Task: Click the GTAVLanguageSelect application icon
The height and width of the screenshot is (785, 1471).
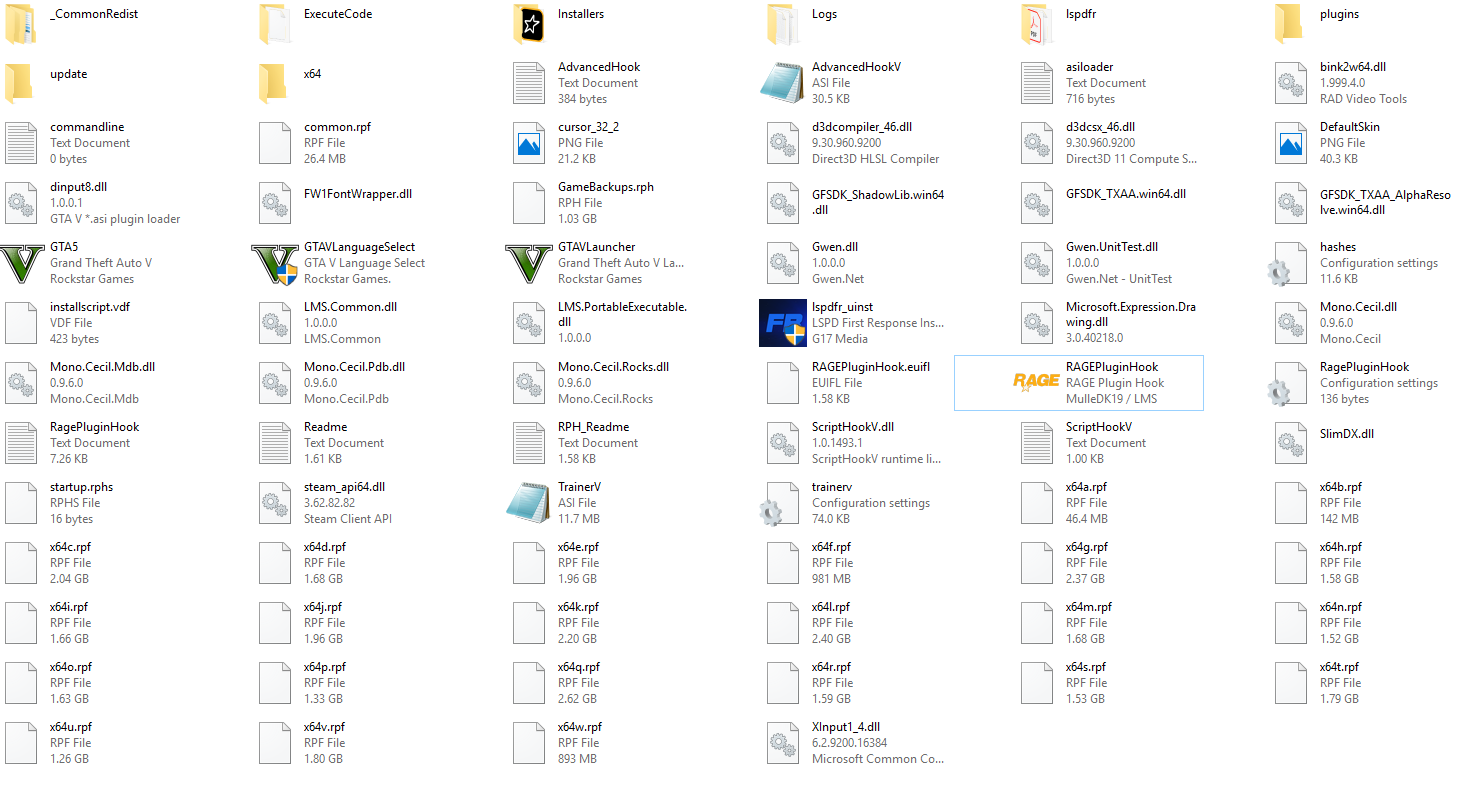Action: coord(274,263)
